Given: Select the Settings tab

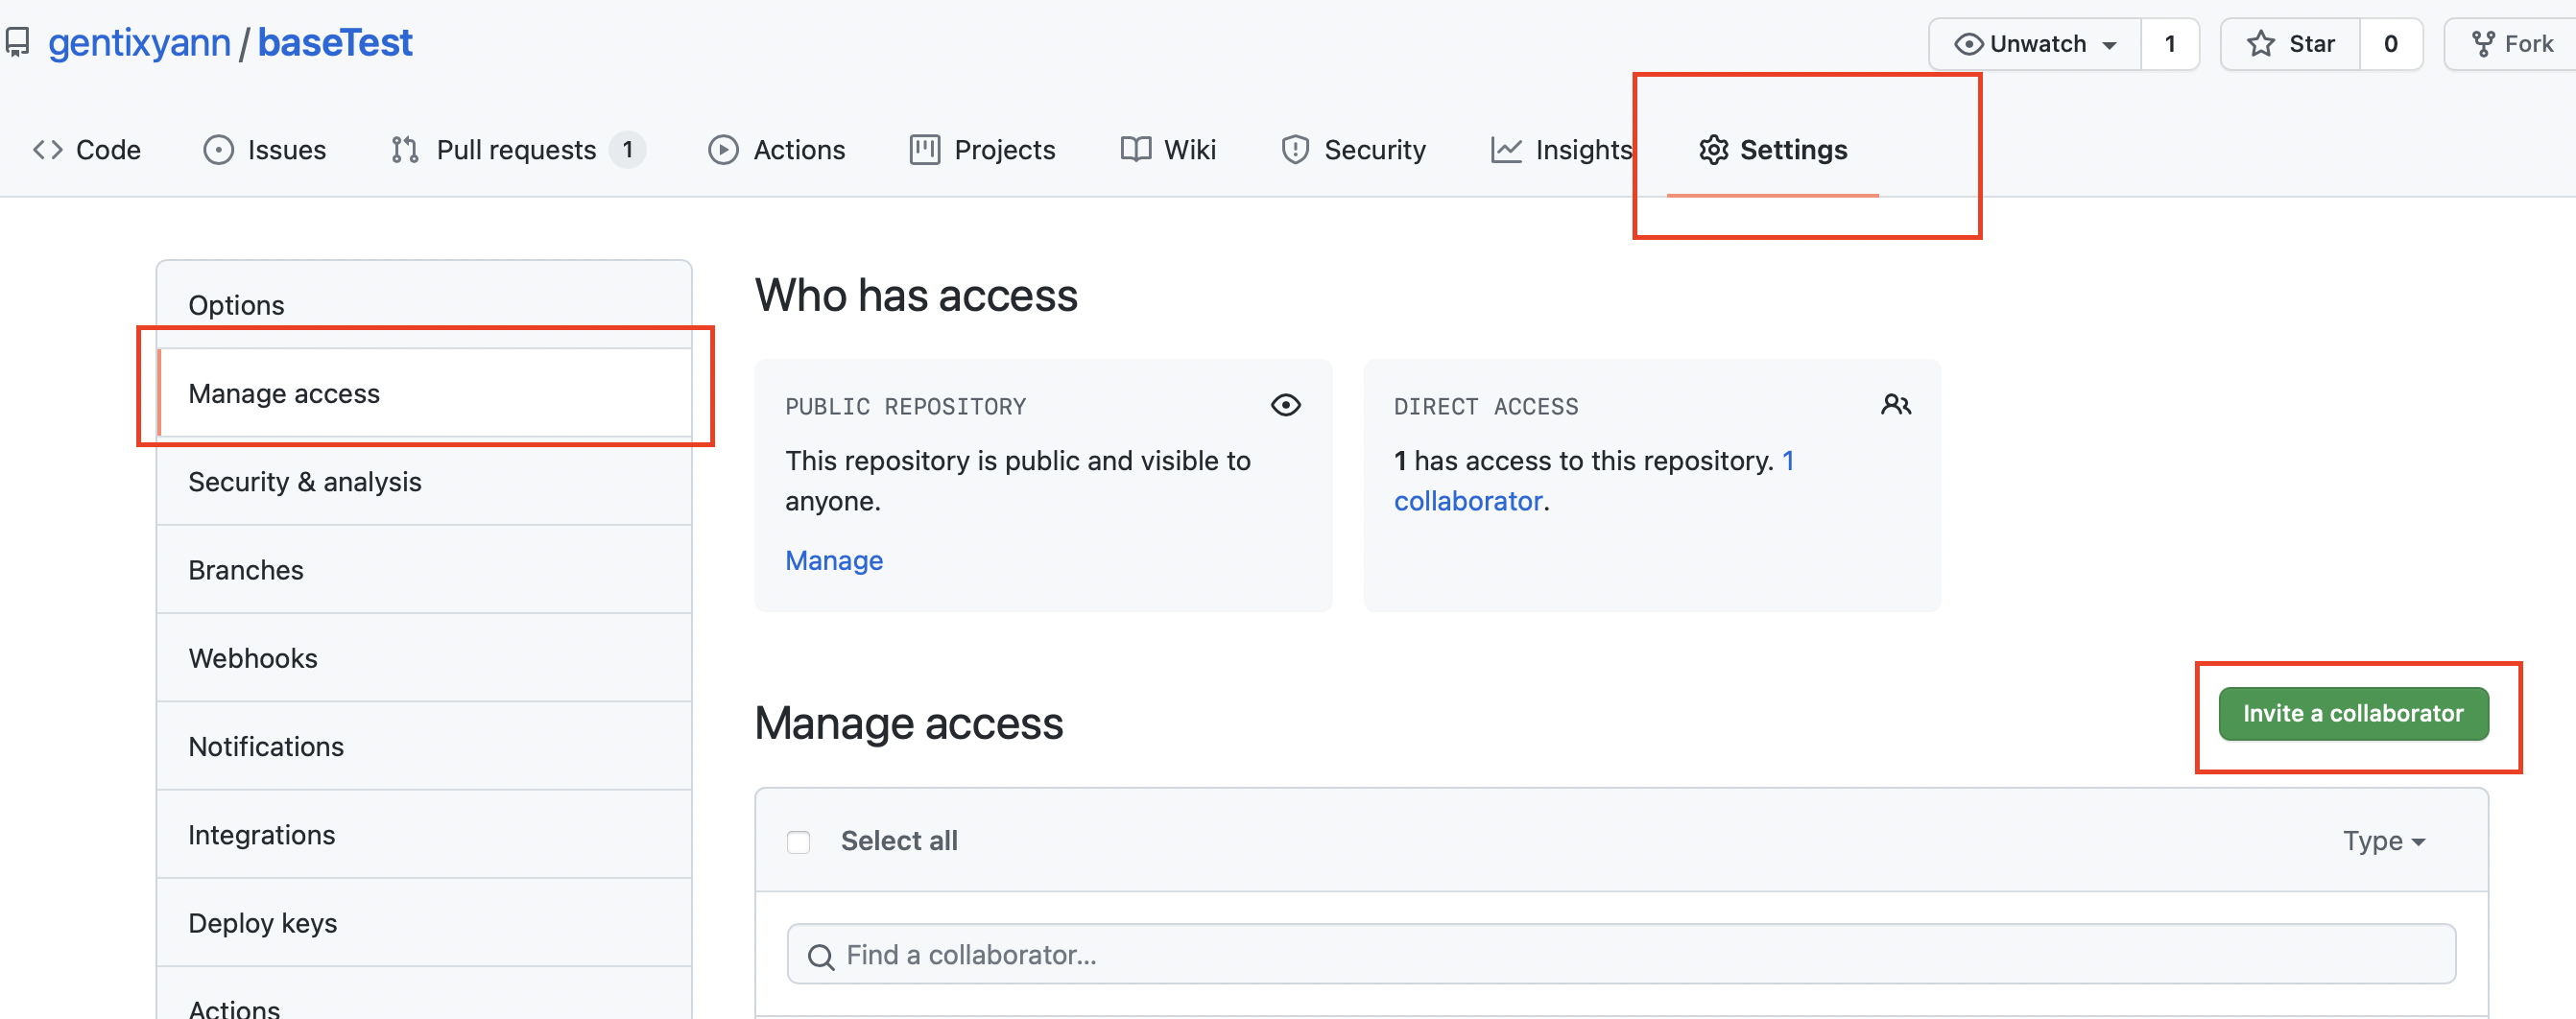Looking at the screenshot, I should [1773, 150].
